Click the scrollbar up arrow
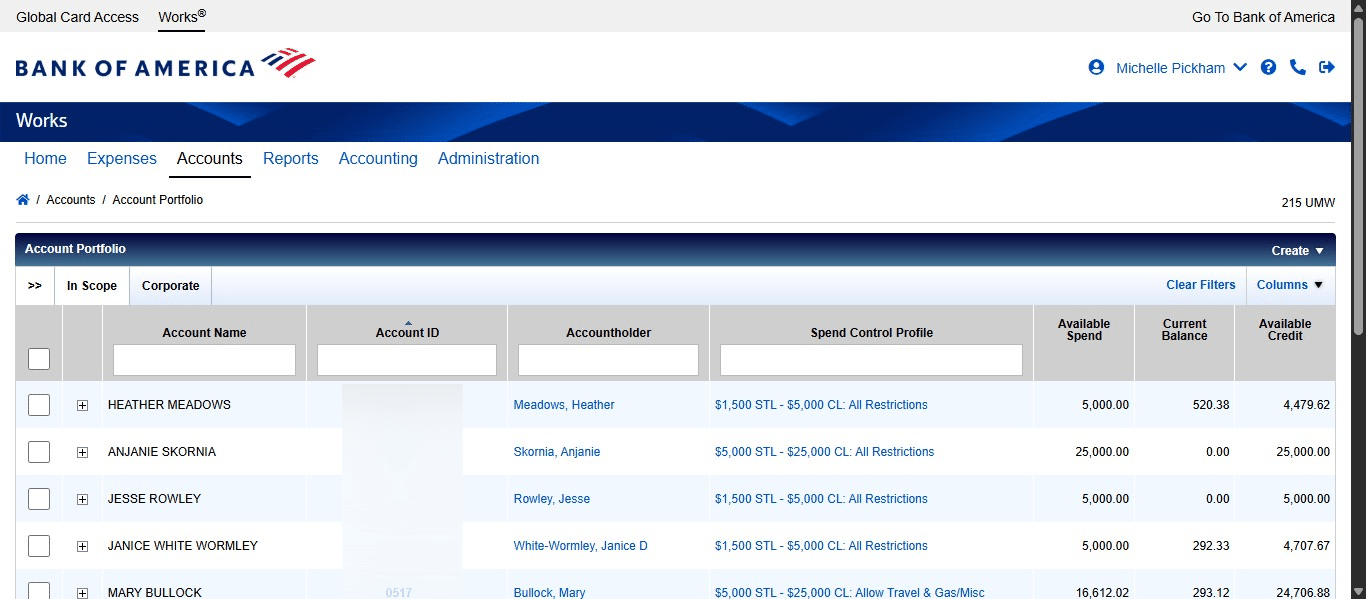 coord(1358,7)
